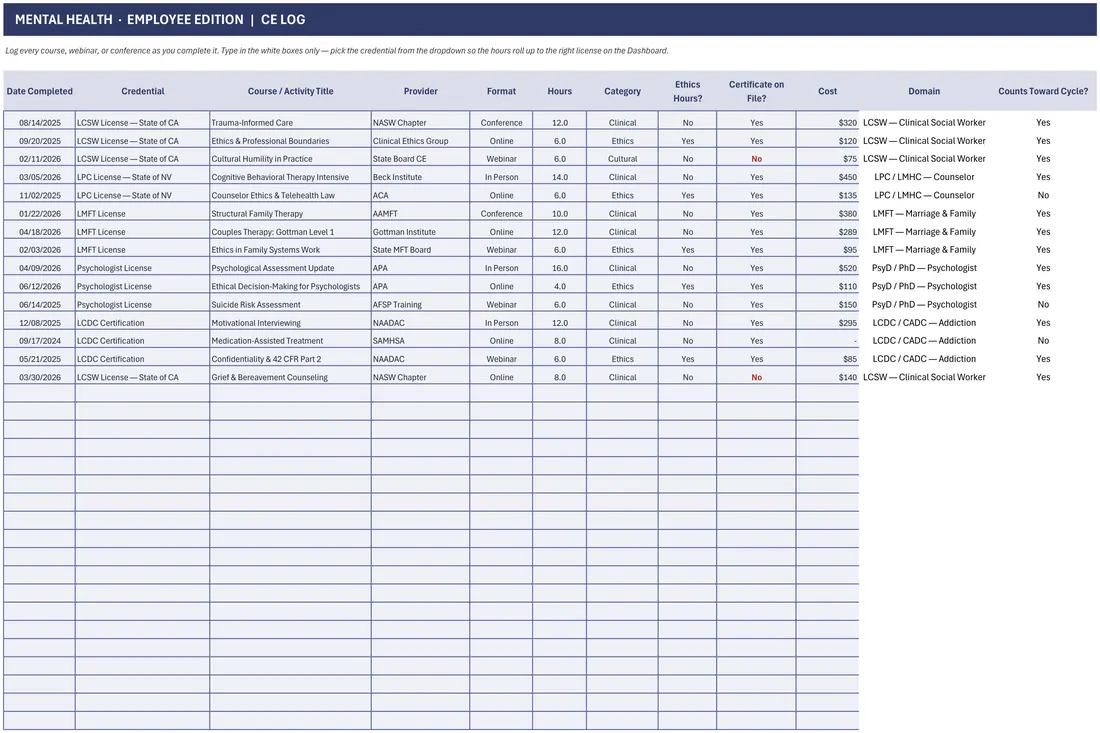Image resolution: width=1100 pixels, height=733 pixels.
Task: Click the $520 cost cell
Action: (827, 268)
